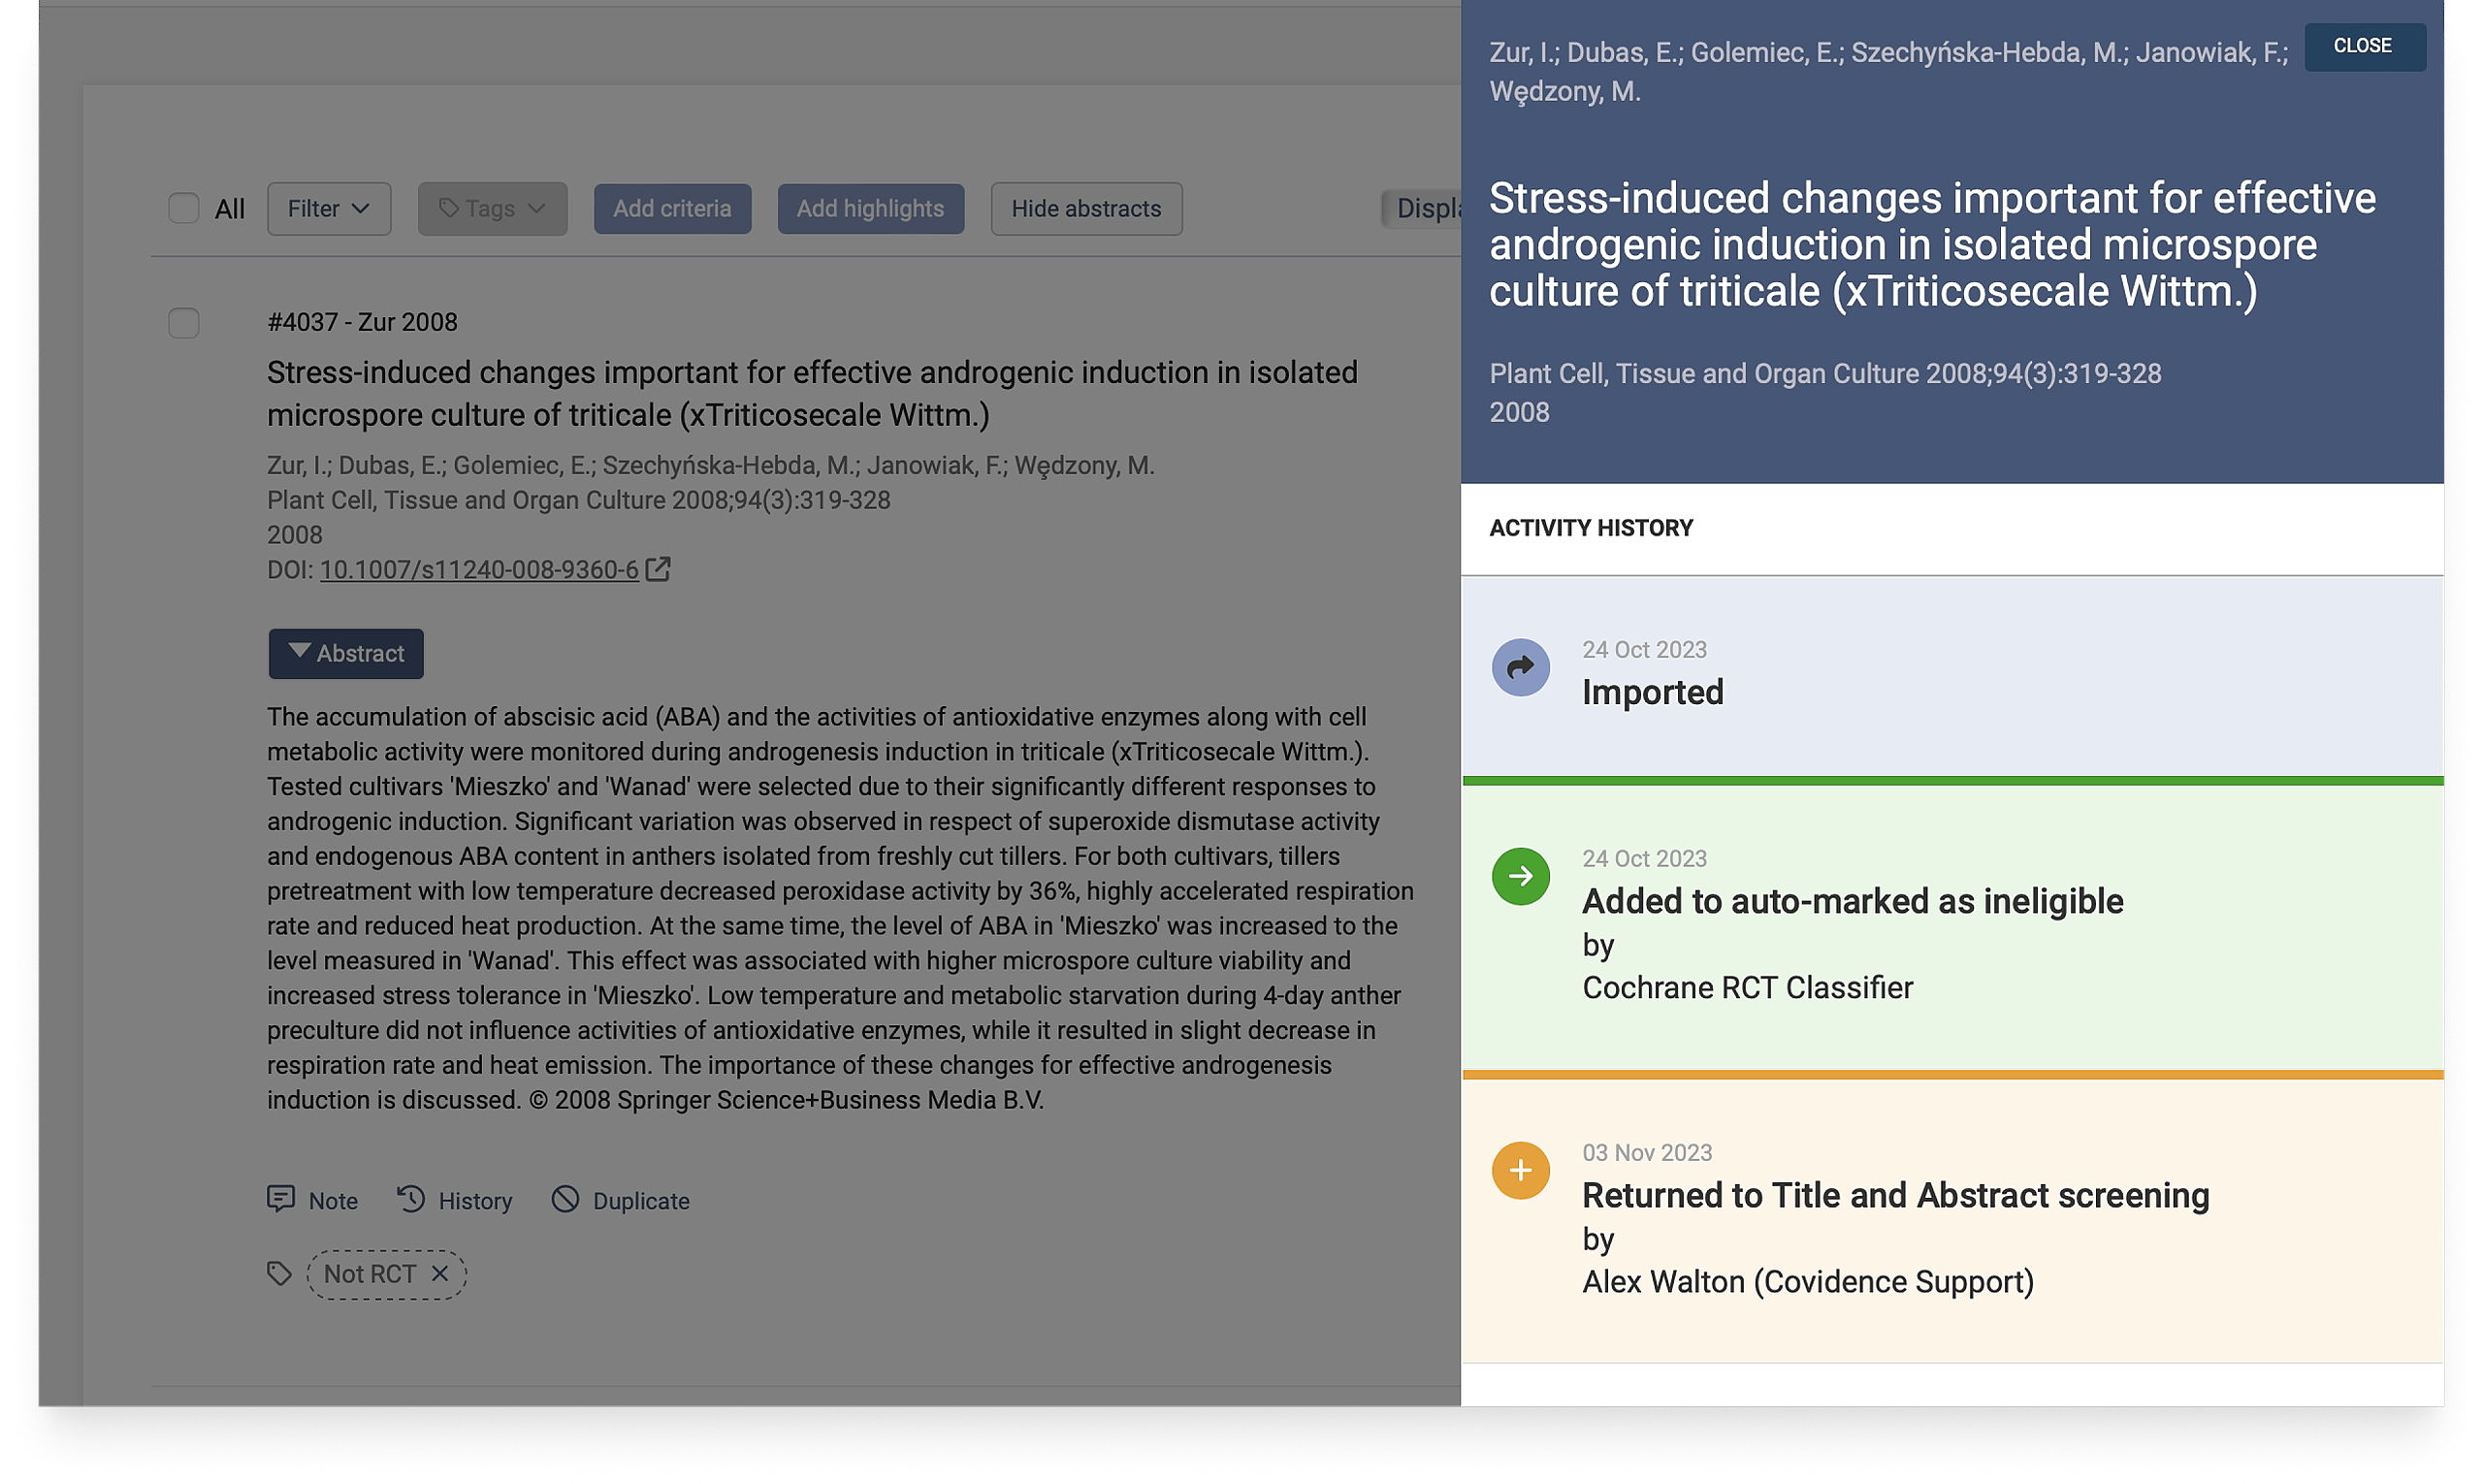Remove the Not RCT tag with X

pyautogui.click(x=440, y=1274)
